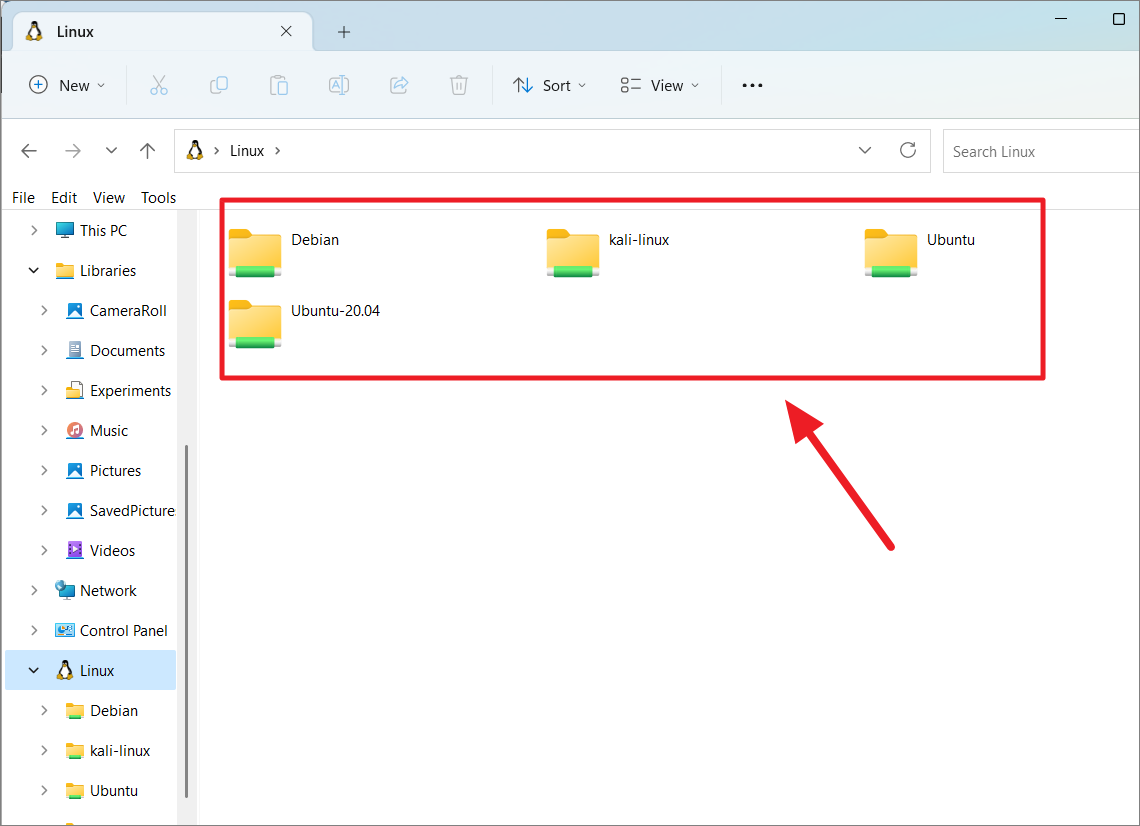Click the navigation pane scrollbar
The width and height of the screenshot is (1140, 826).
pyautogui.click(x=186, y=621)
